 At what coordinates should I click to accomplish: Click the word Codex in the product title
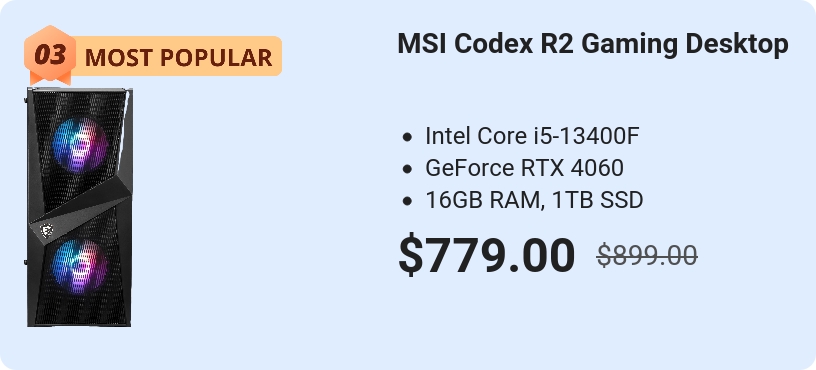[x=496, y=44]
